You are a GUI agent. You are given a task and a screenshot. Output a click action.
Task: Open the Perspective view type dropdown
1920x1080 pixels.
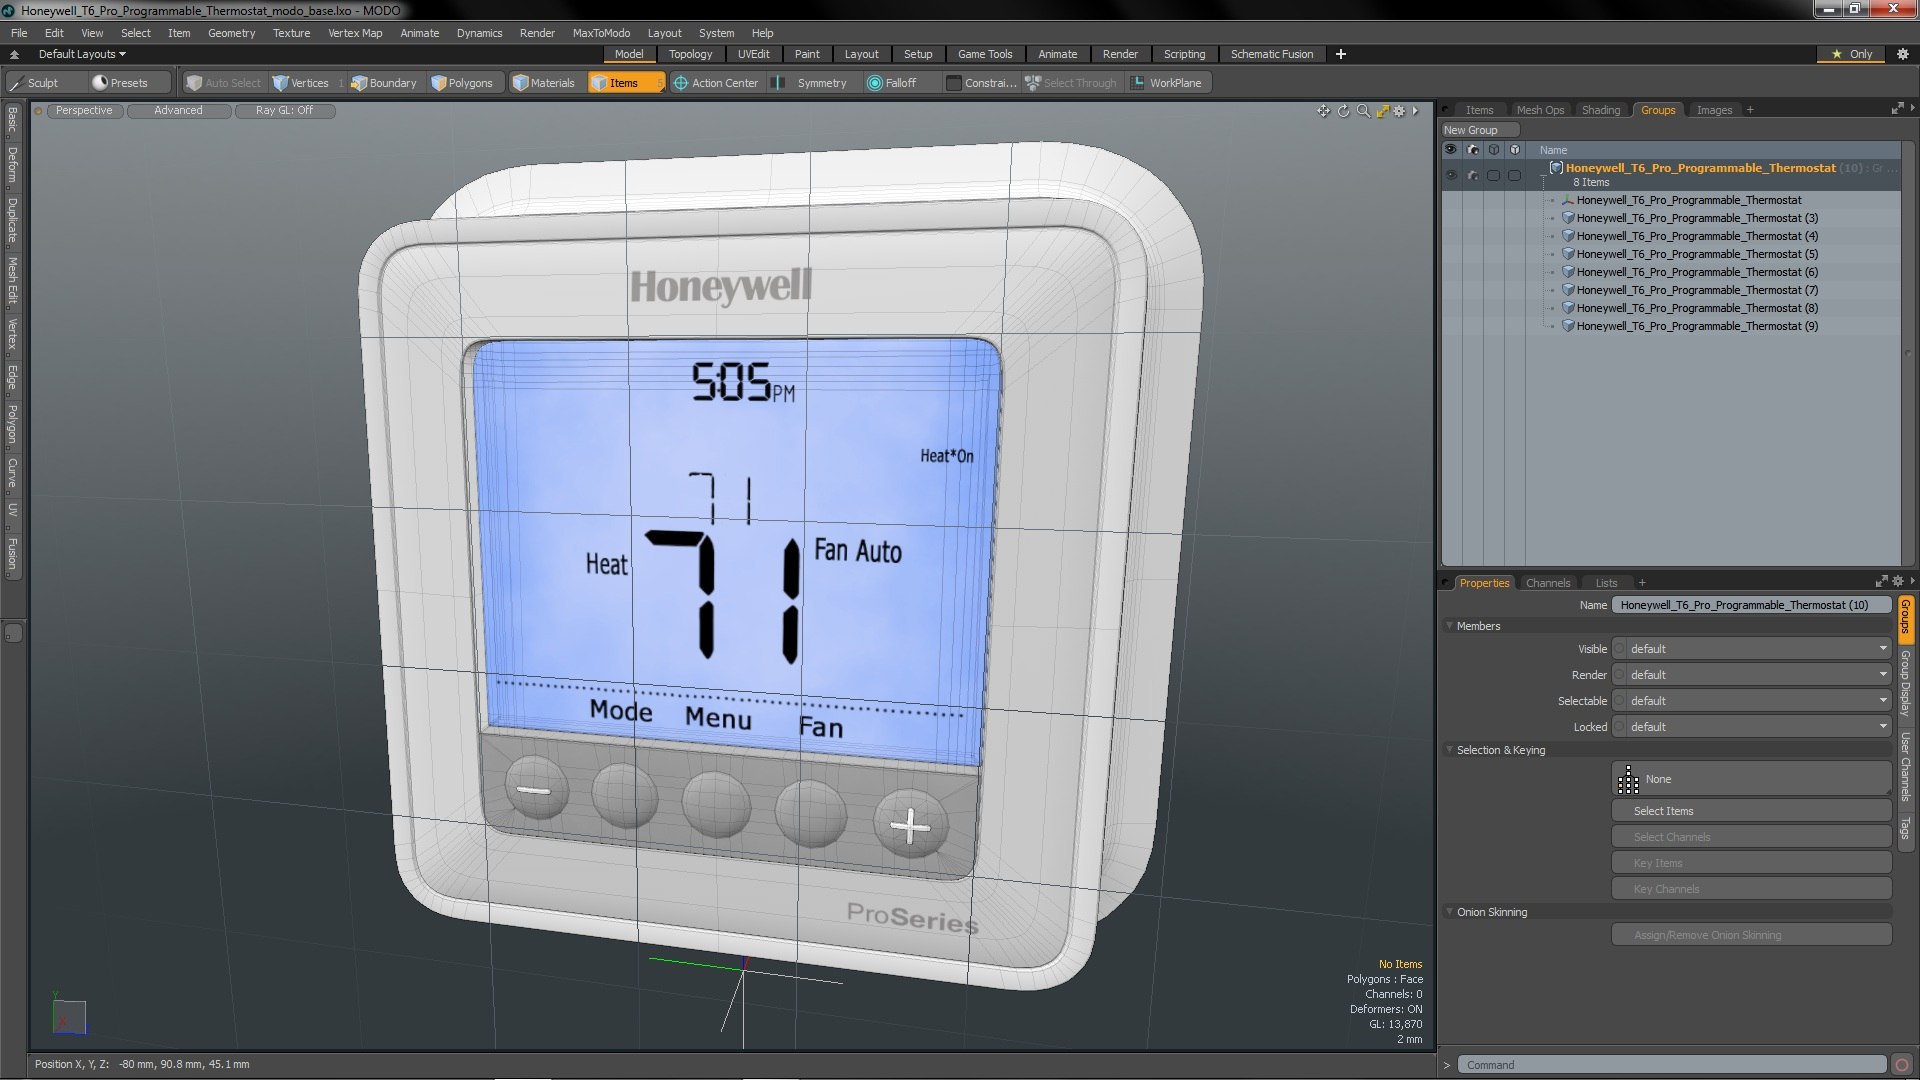(x=84, y=111)
